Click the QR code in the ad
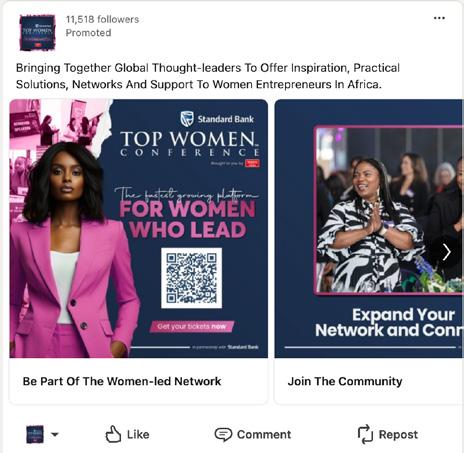 tap(191, 278)
